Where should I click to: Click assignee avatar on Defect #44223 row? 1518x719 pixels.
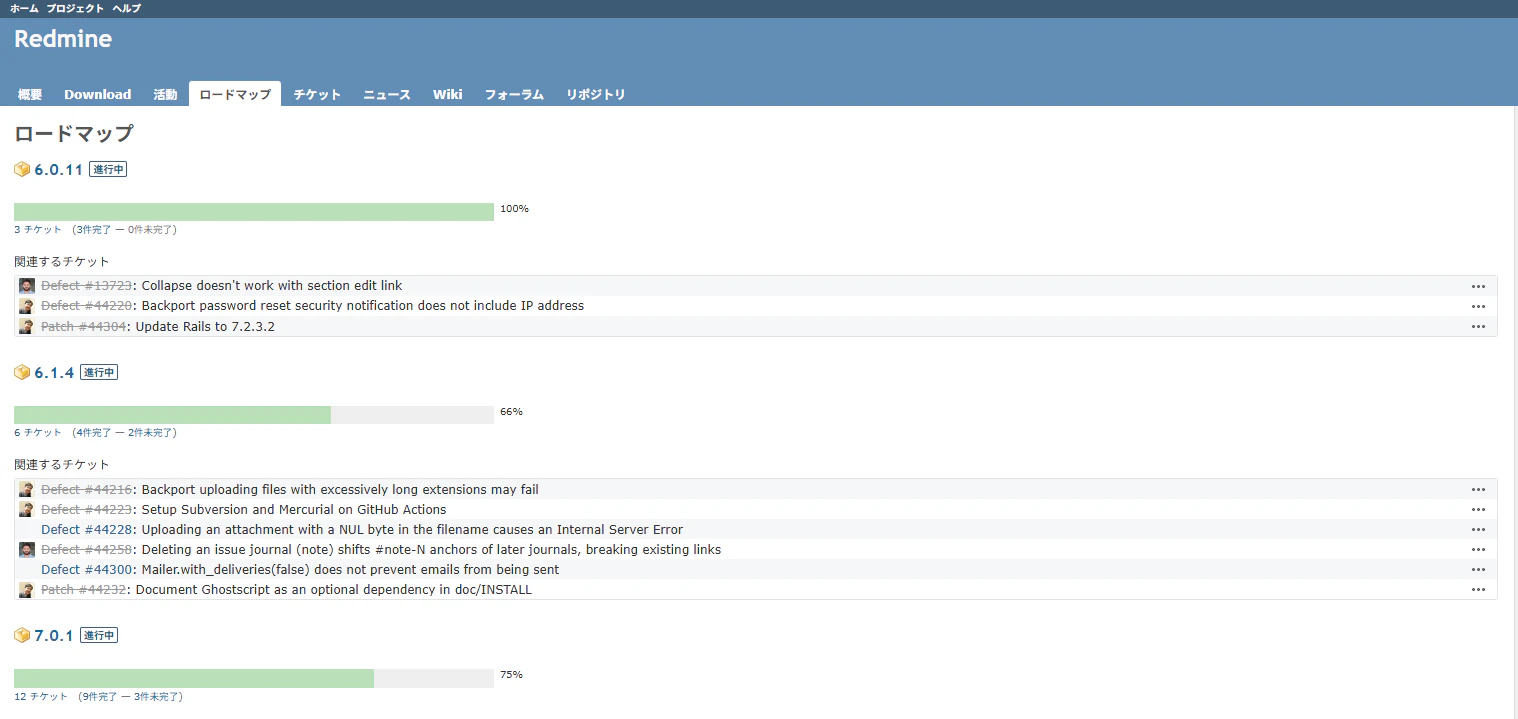point(27,510)
